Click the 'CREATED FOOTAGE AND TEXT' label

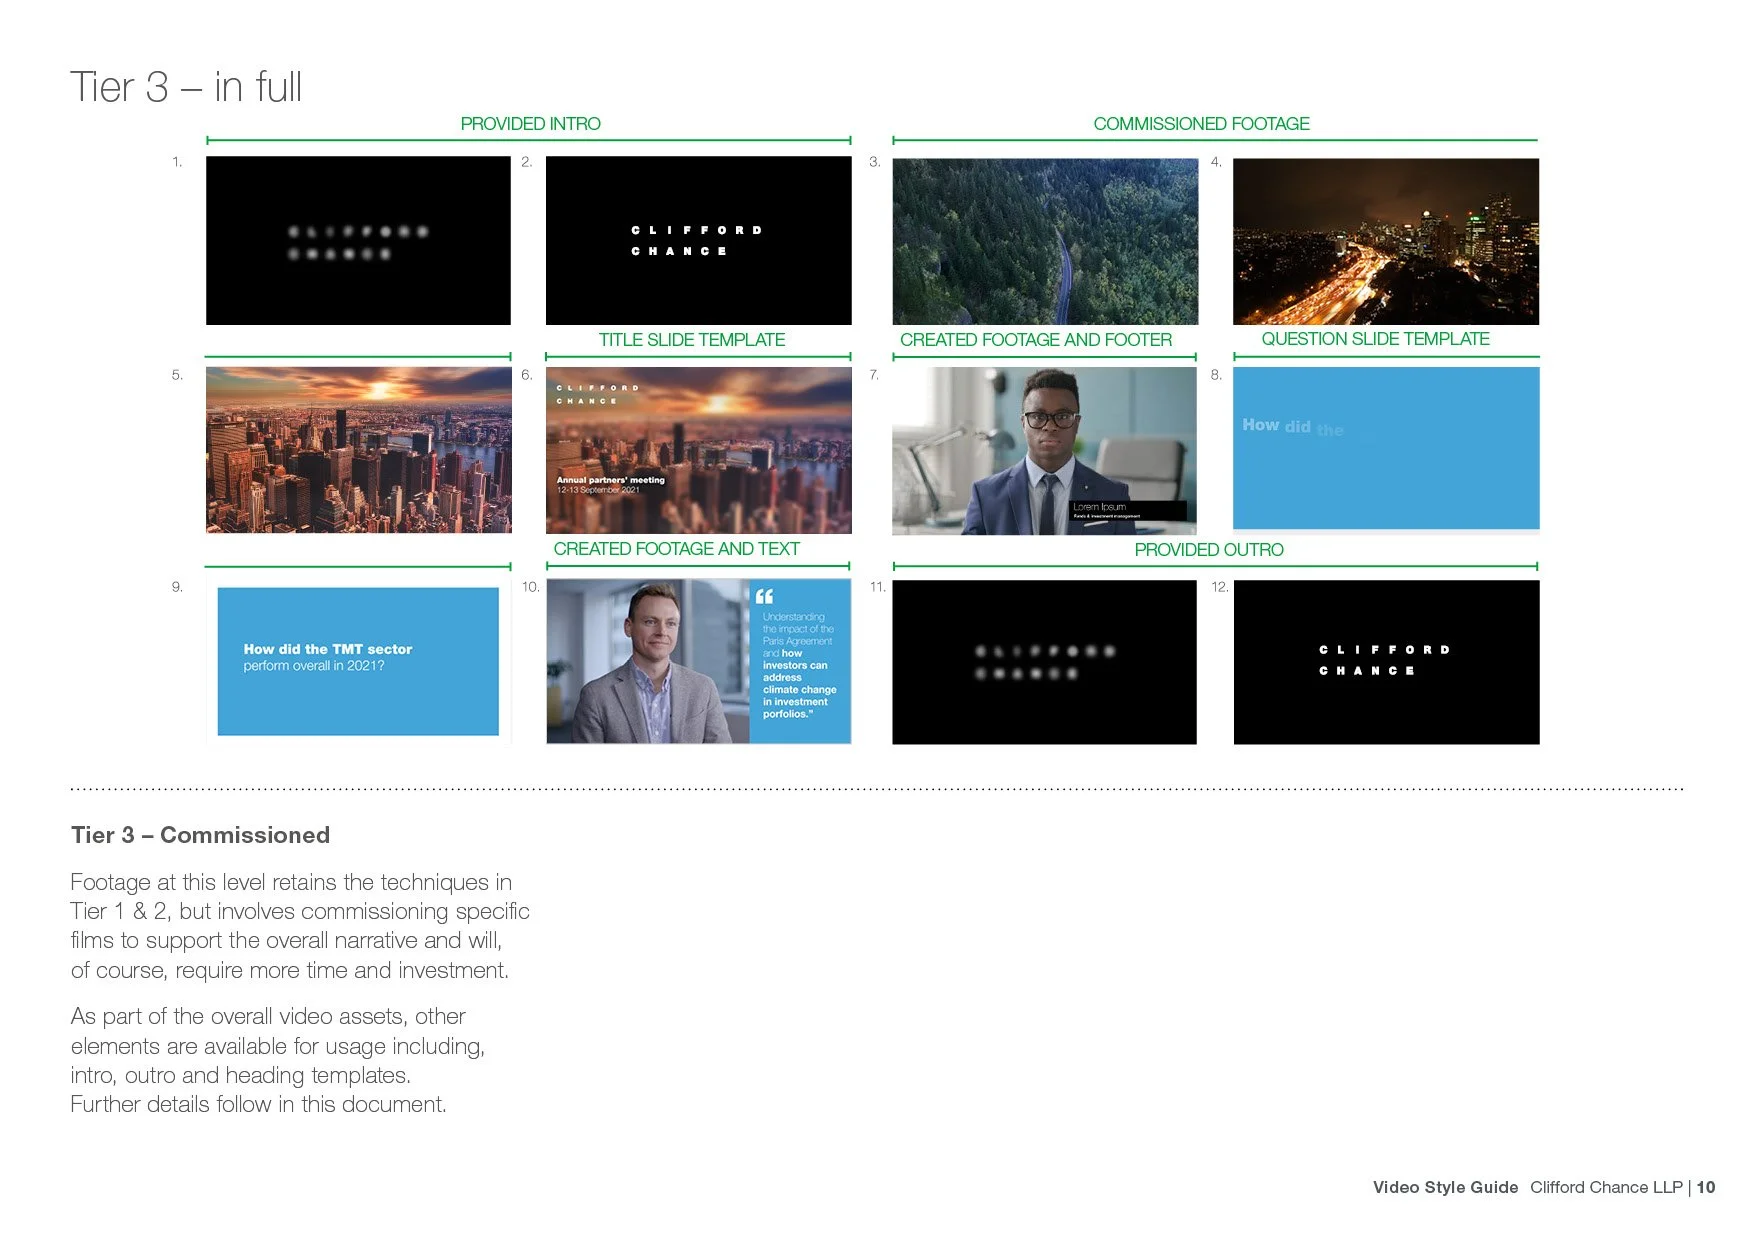click(x=676, y=549)
